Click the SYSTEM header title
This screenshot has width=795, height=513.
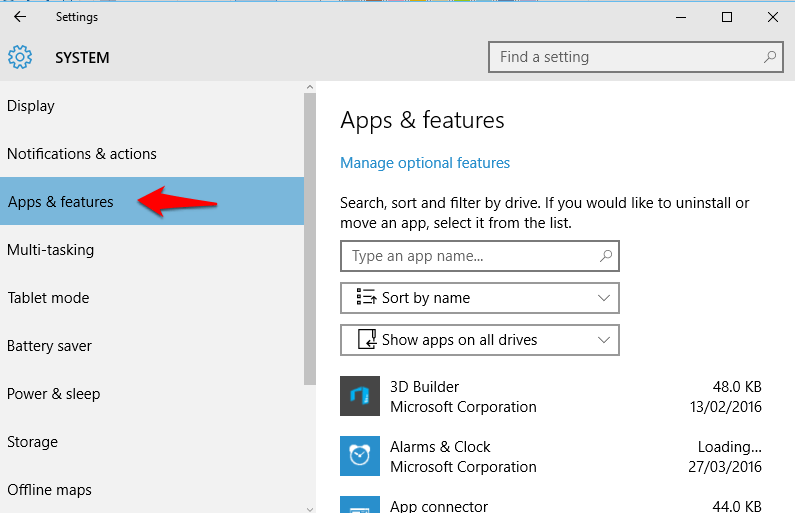82,58
